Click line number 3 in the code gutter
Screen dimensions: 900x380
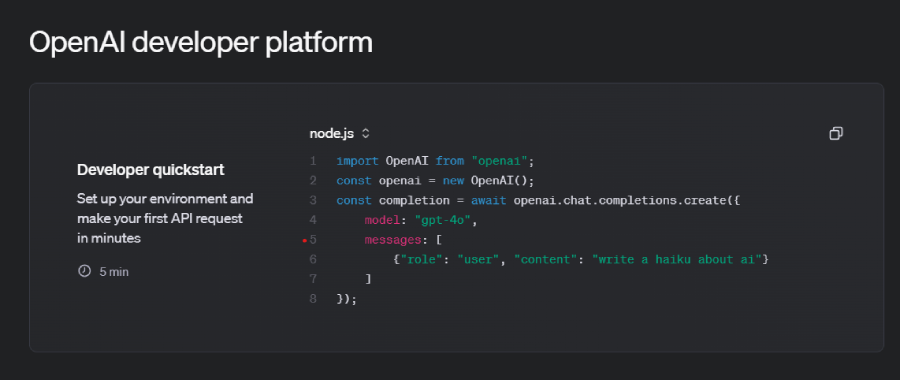click(x=313, y=200)
